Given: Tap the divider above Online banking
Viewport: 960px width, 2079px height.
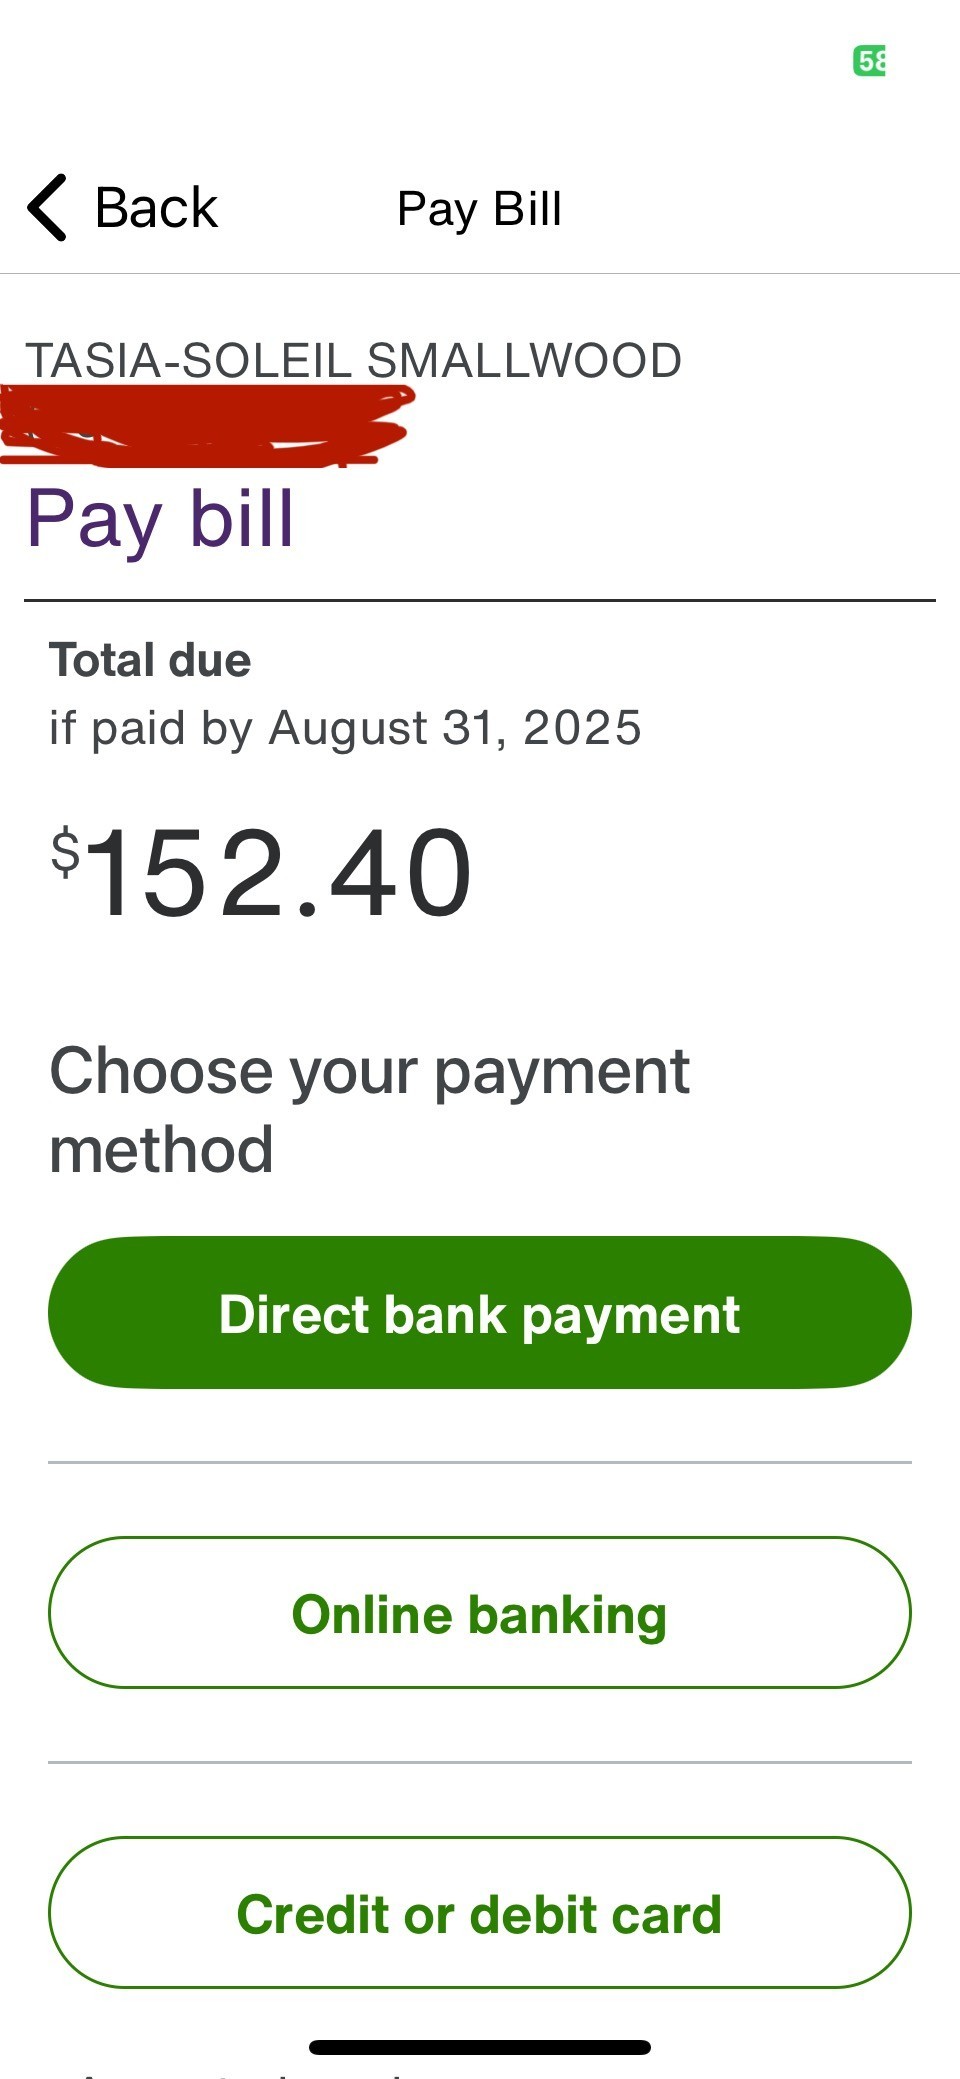Looking at the screenshot, I should [x=480, y=1460].
